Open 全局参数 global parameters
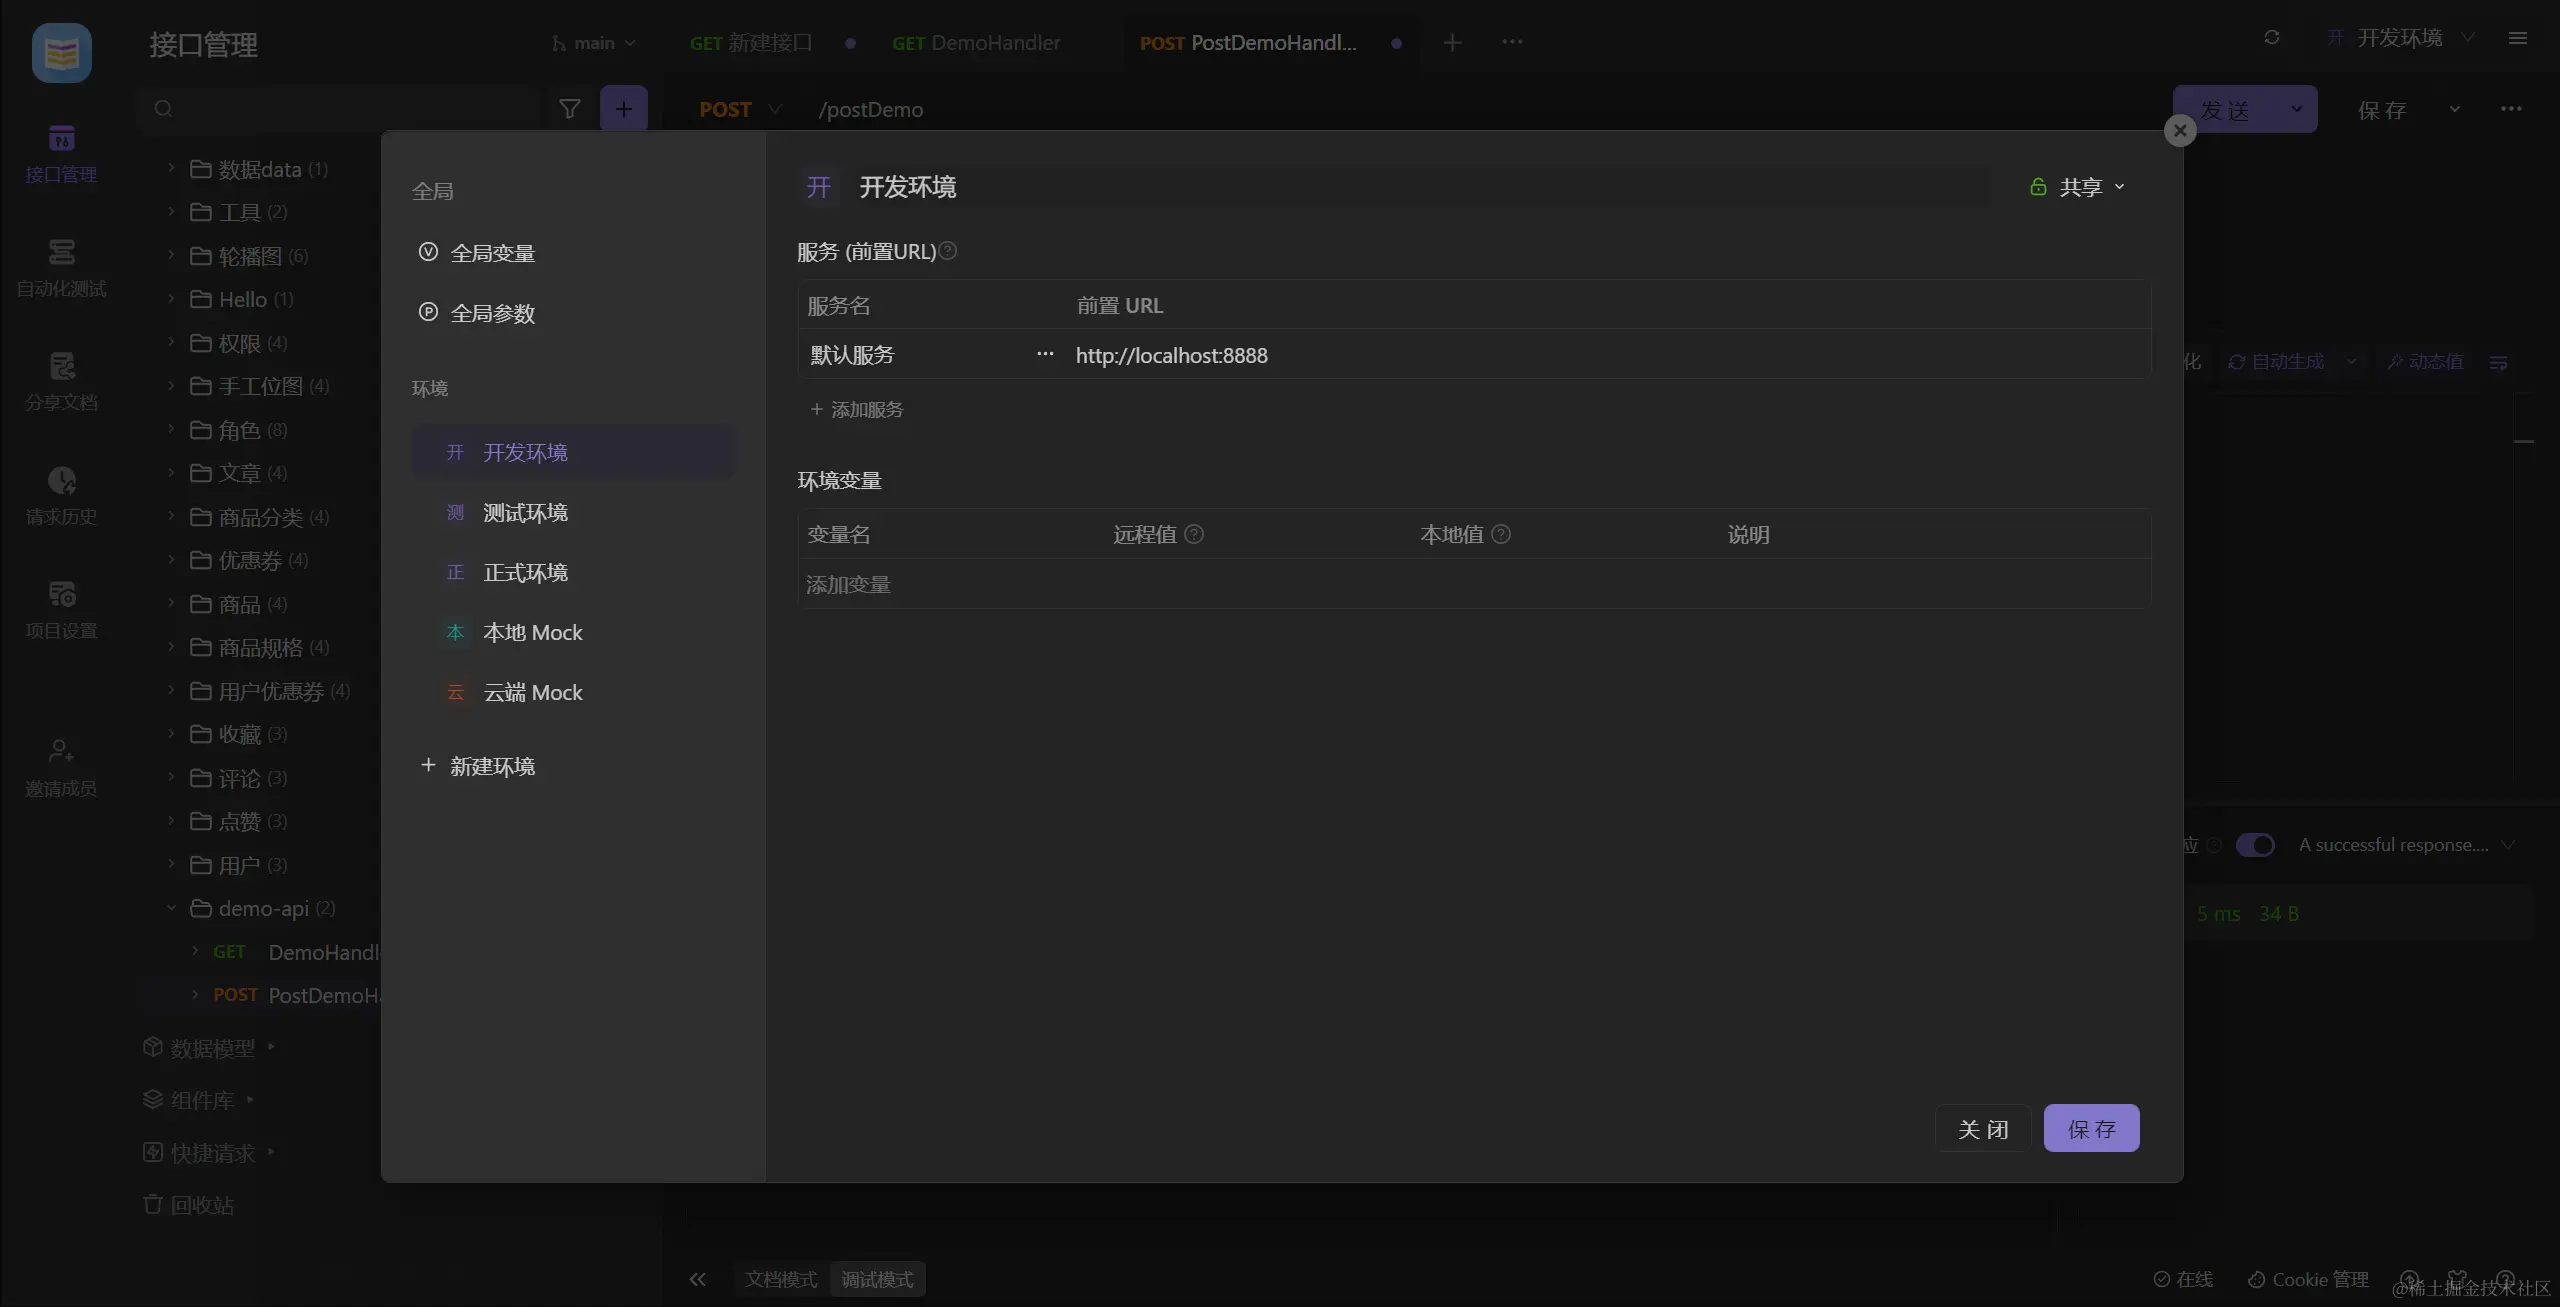Screen dimensions: 2560x1307 491,313
